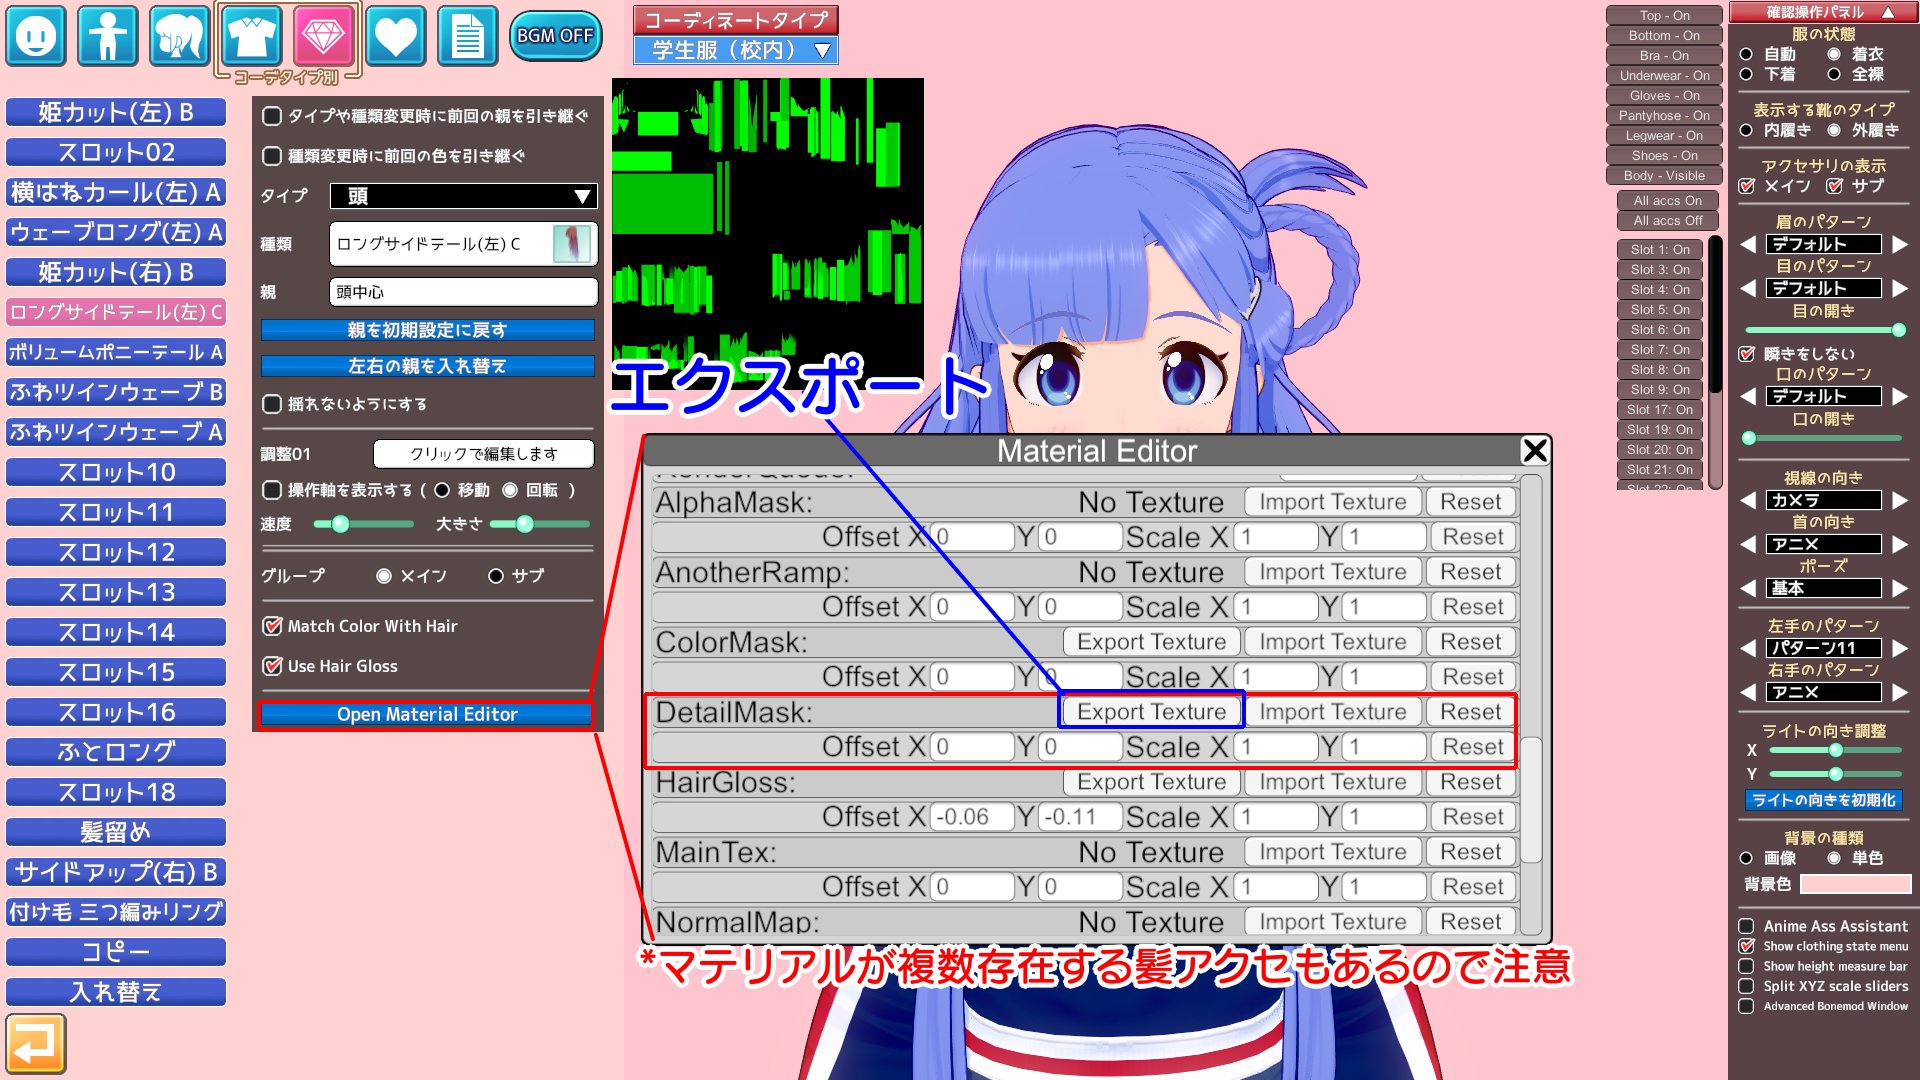Click the next eyebrow pattern arrow
This screenshot has width=1920, height=1080.
point(1900,244)
